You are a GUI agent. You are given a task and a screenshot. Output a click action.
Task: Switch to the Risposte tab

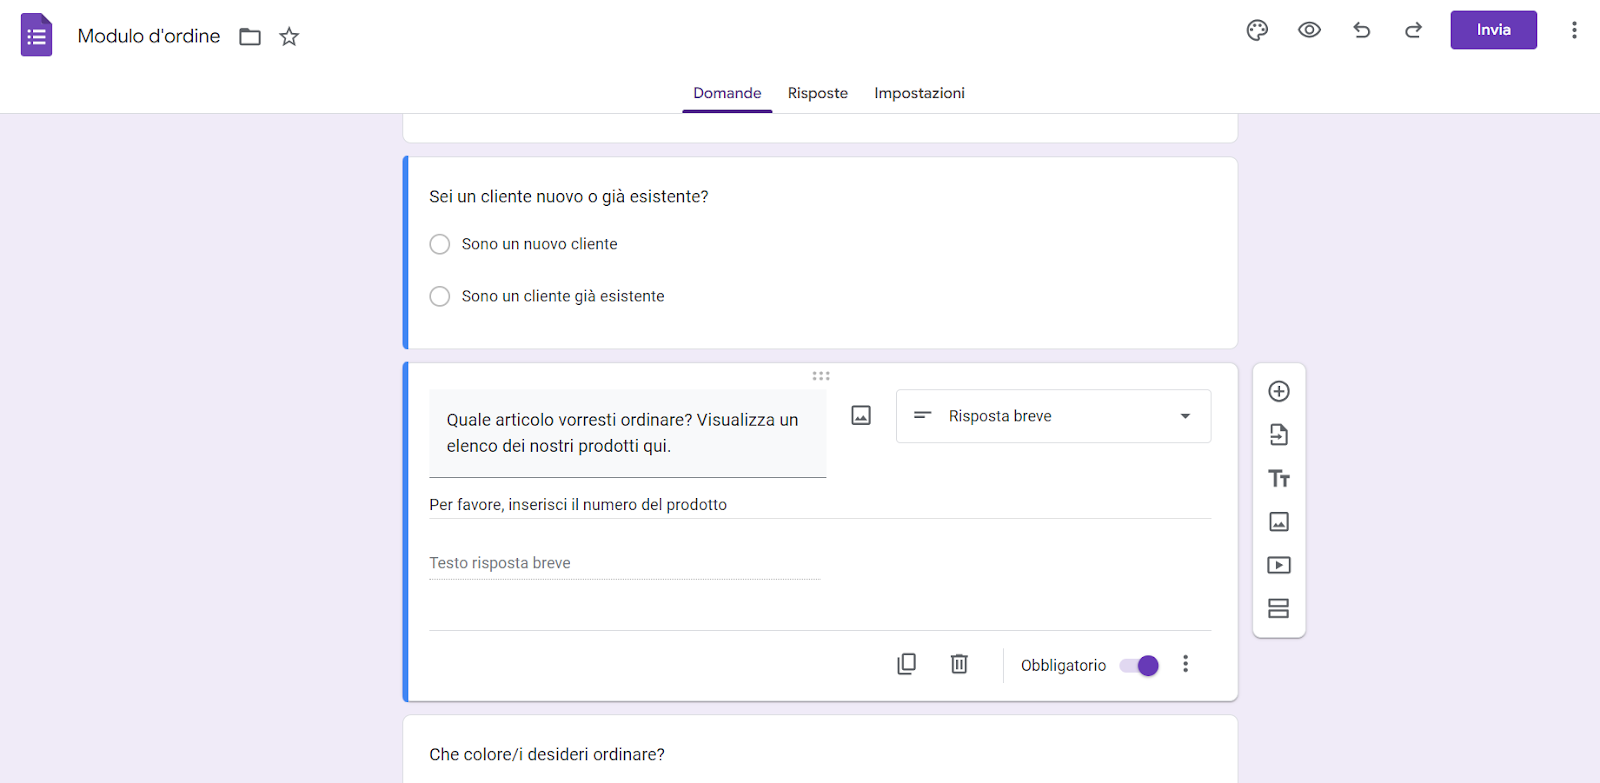click(x=817, y=93)
